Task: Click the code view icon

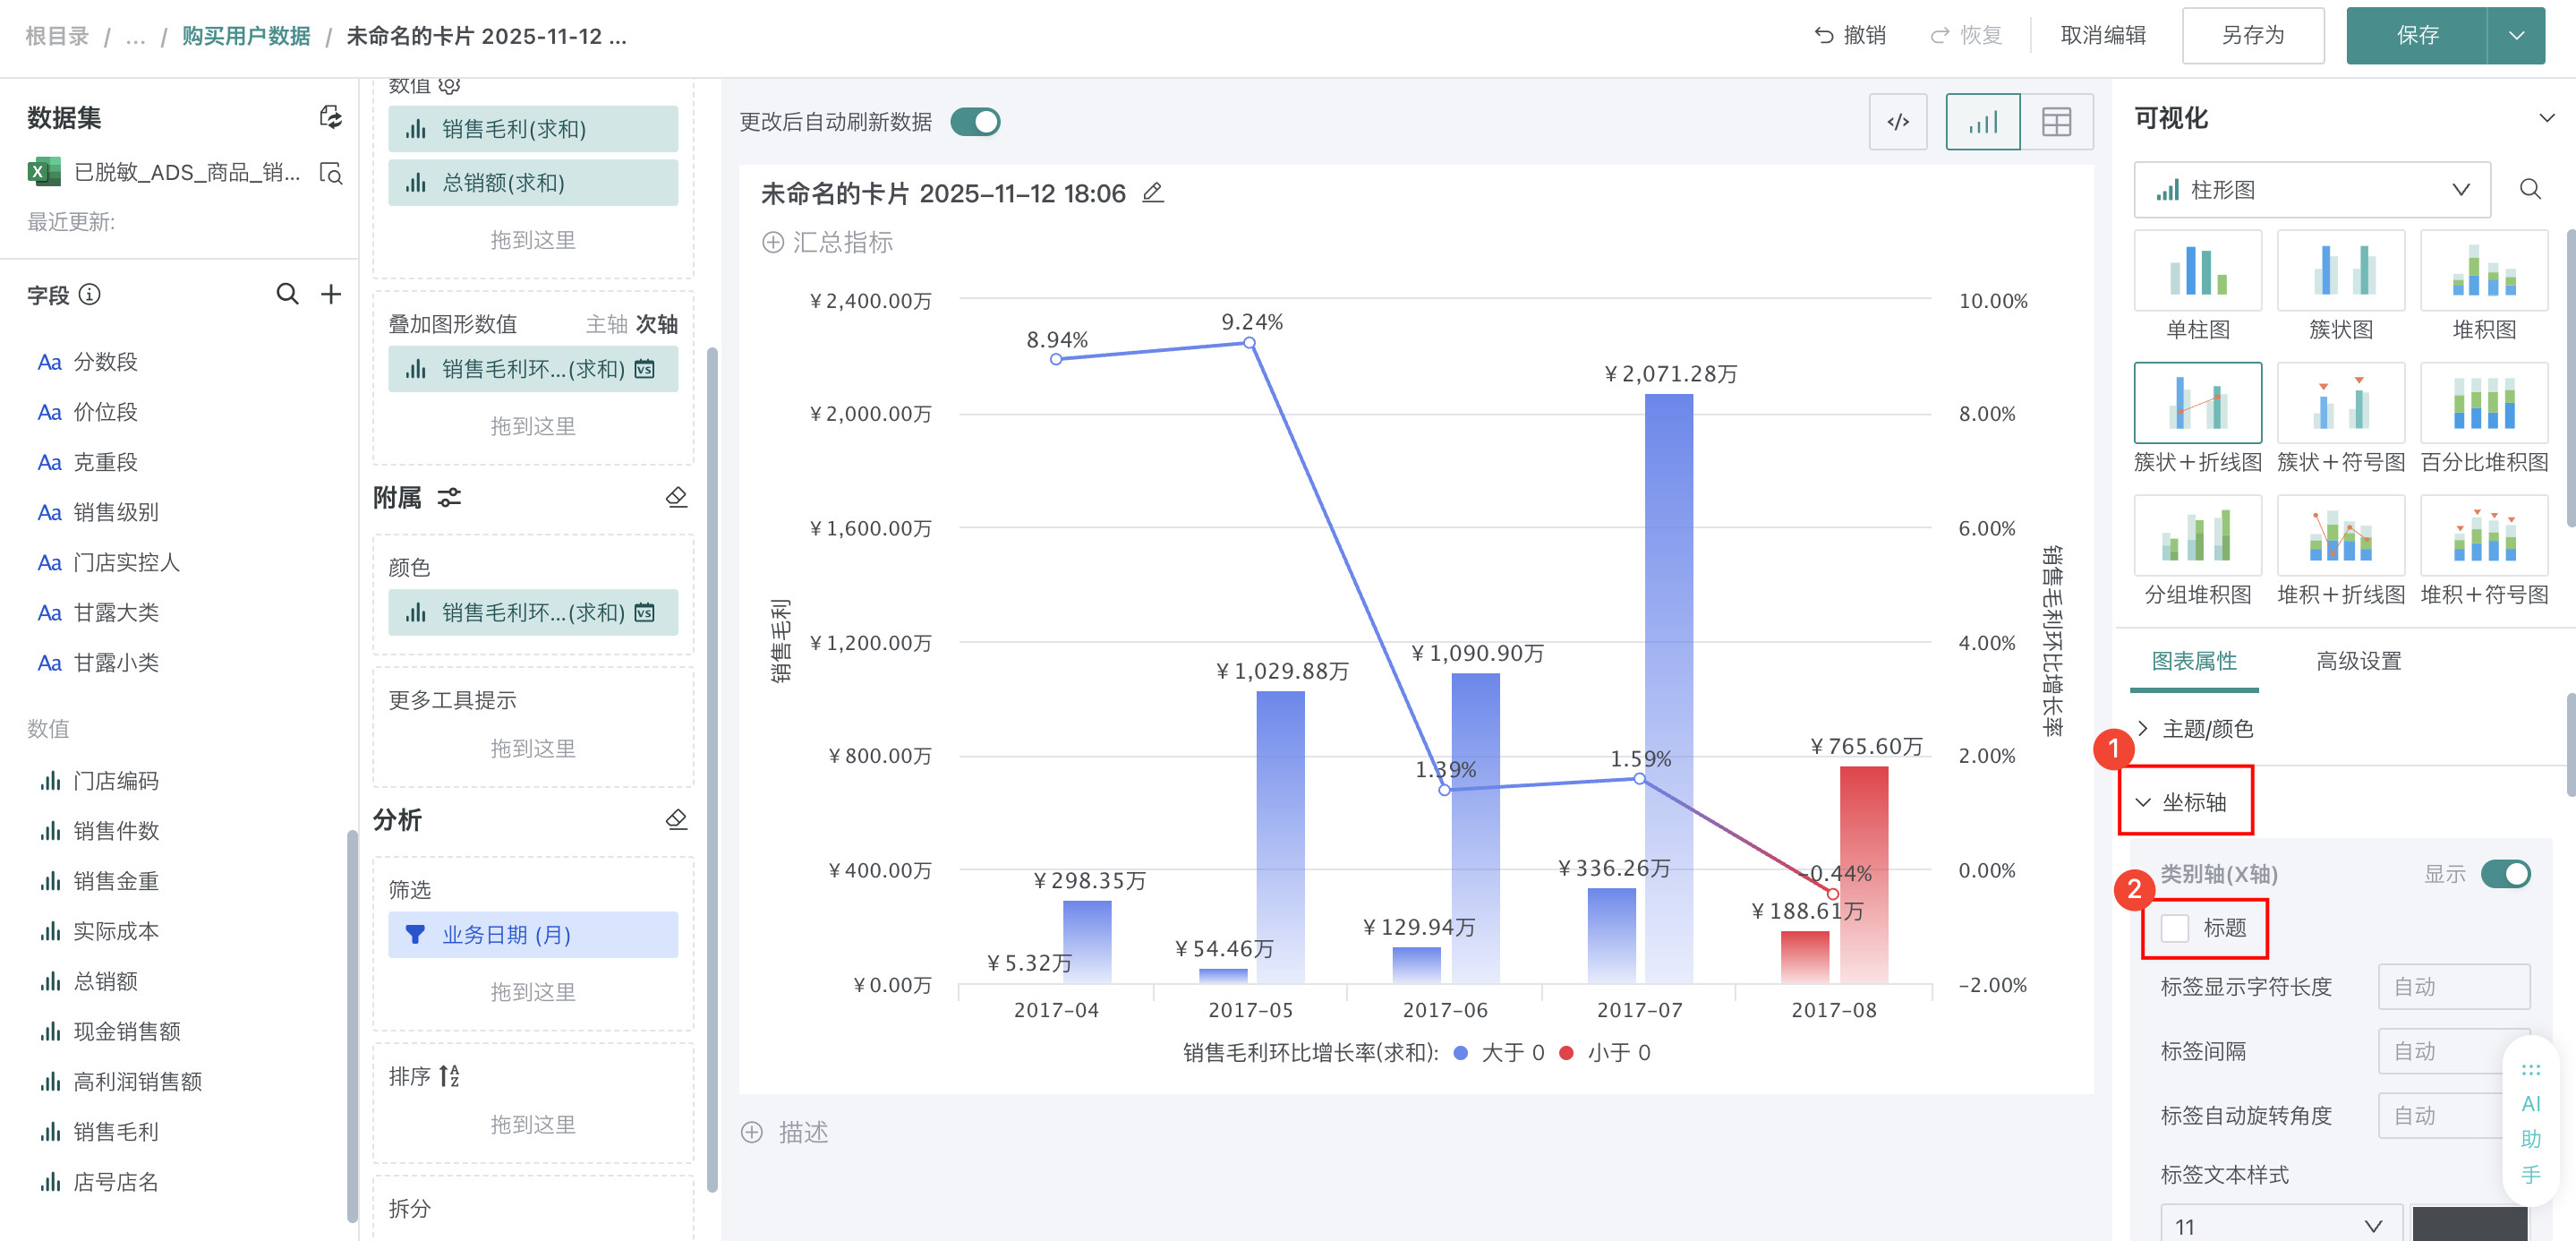Action: [1897, 122]
